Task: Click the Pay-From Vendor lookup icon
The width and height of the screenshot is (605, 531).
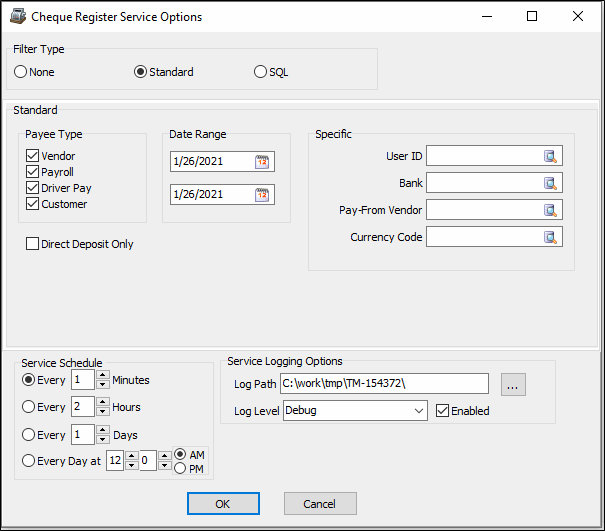Action: pyautogui.click(x=551, y=210)
